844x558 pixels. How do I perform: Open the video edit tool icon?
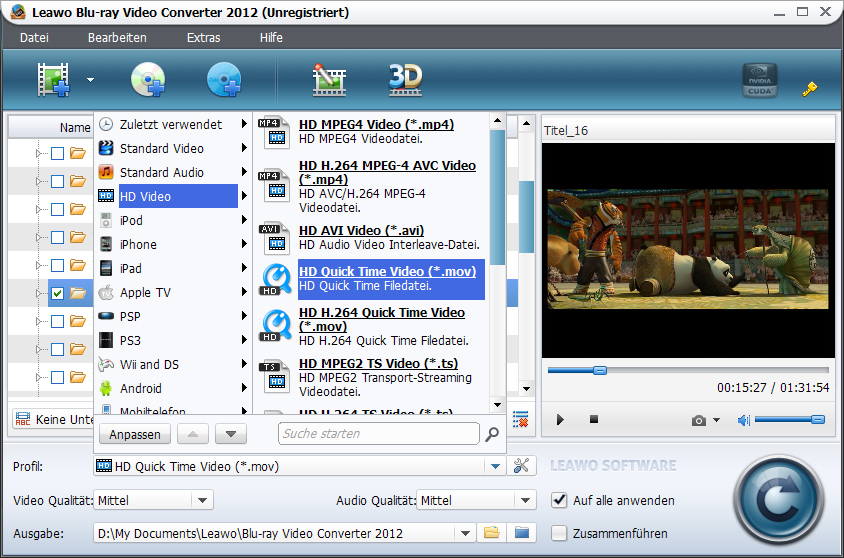point(329,80)
